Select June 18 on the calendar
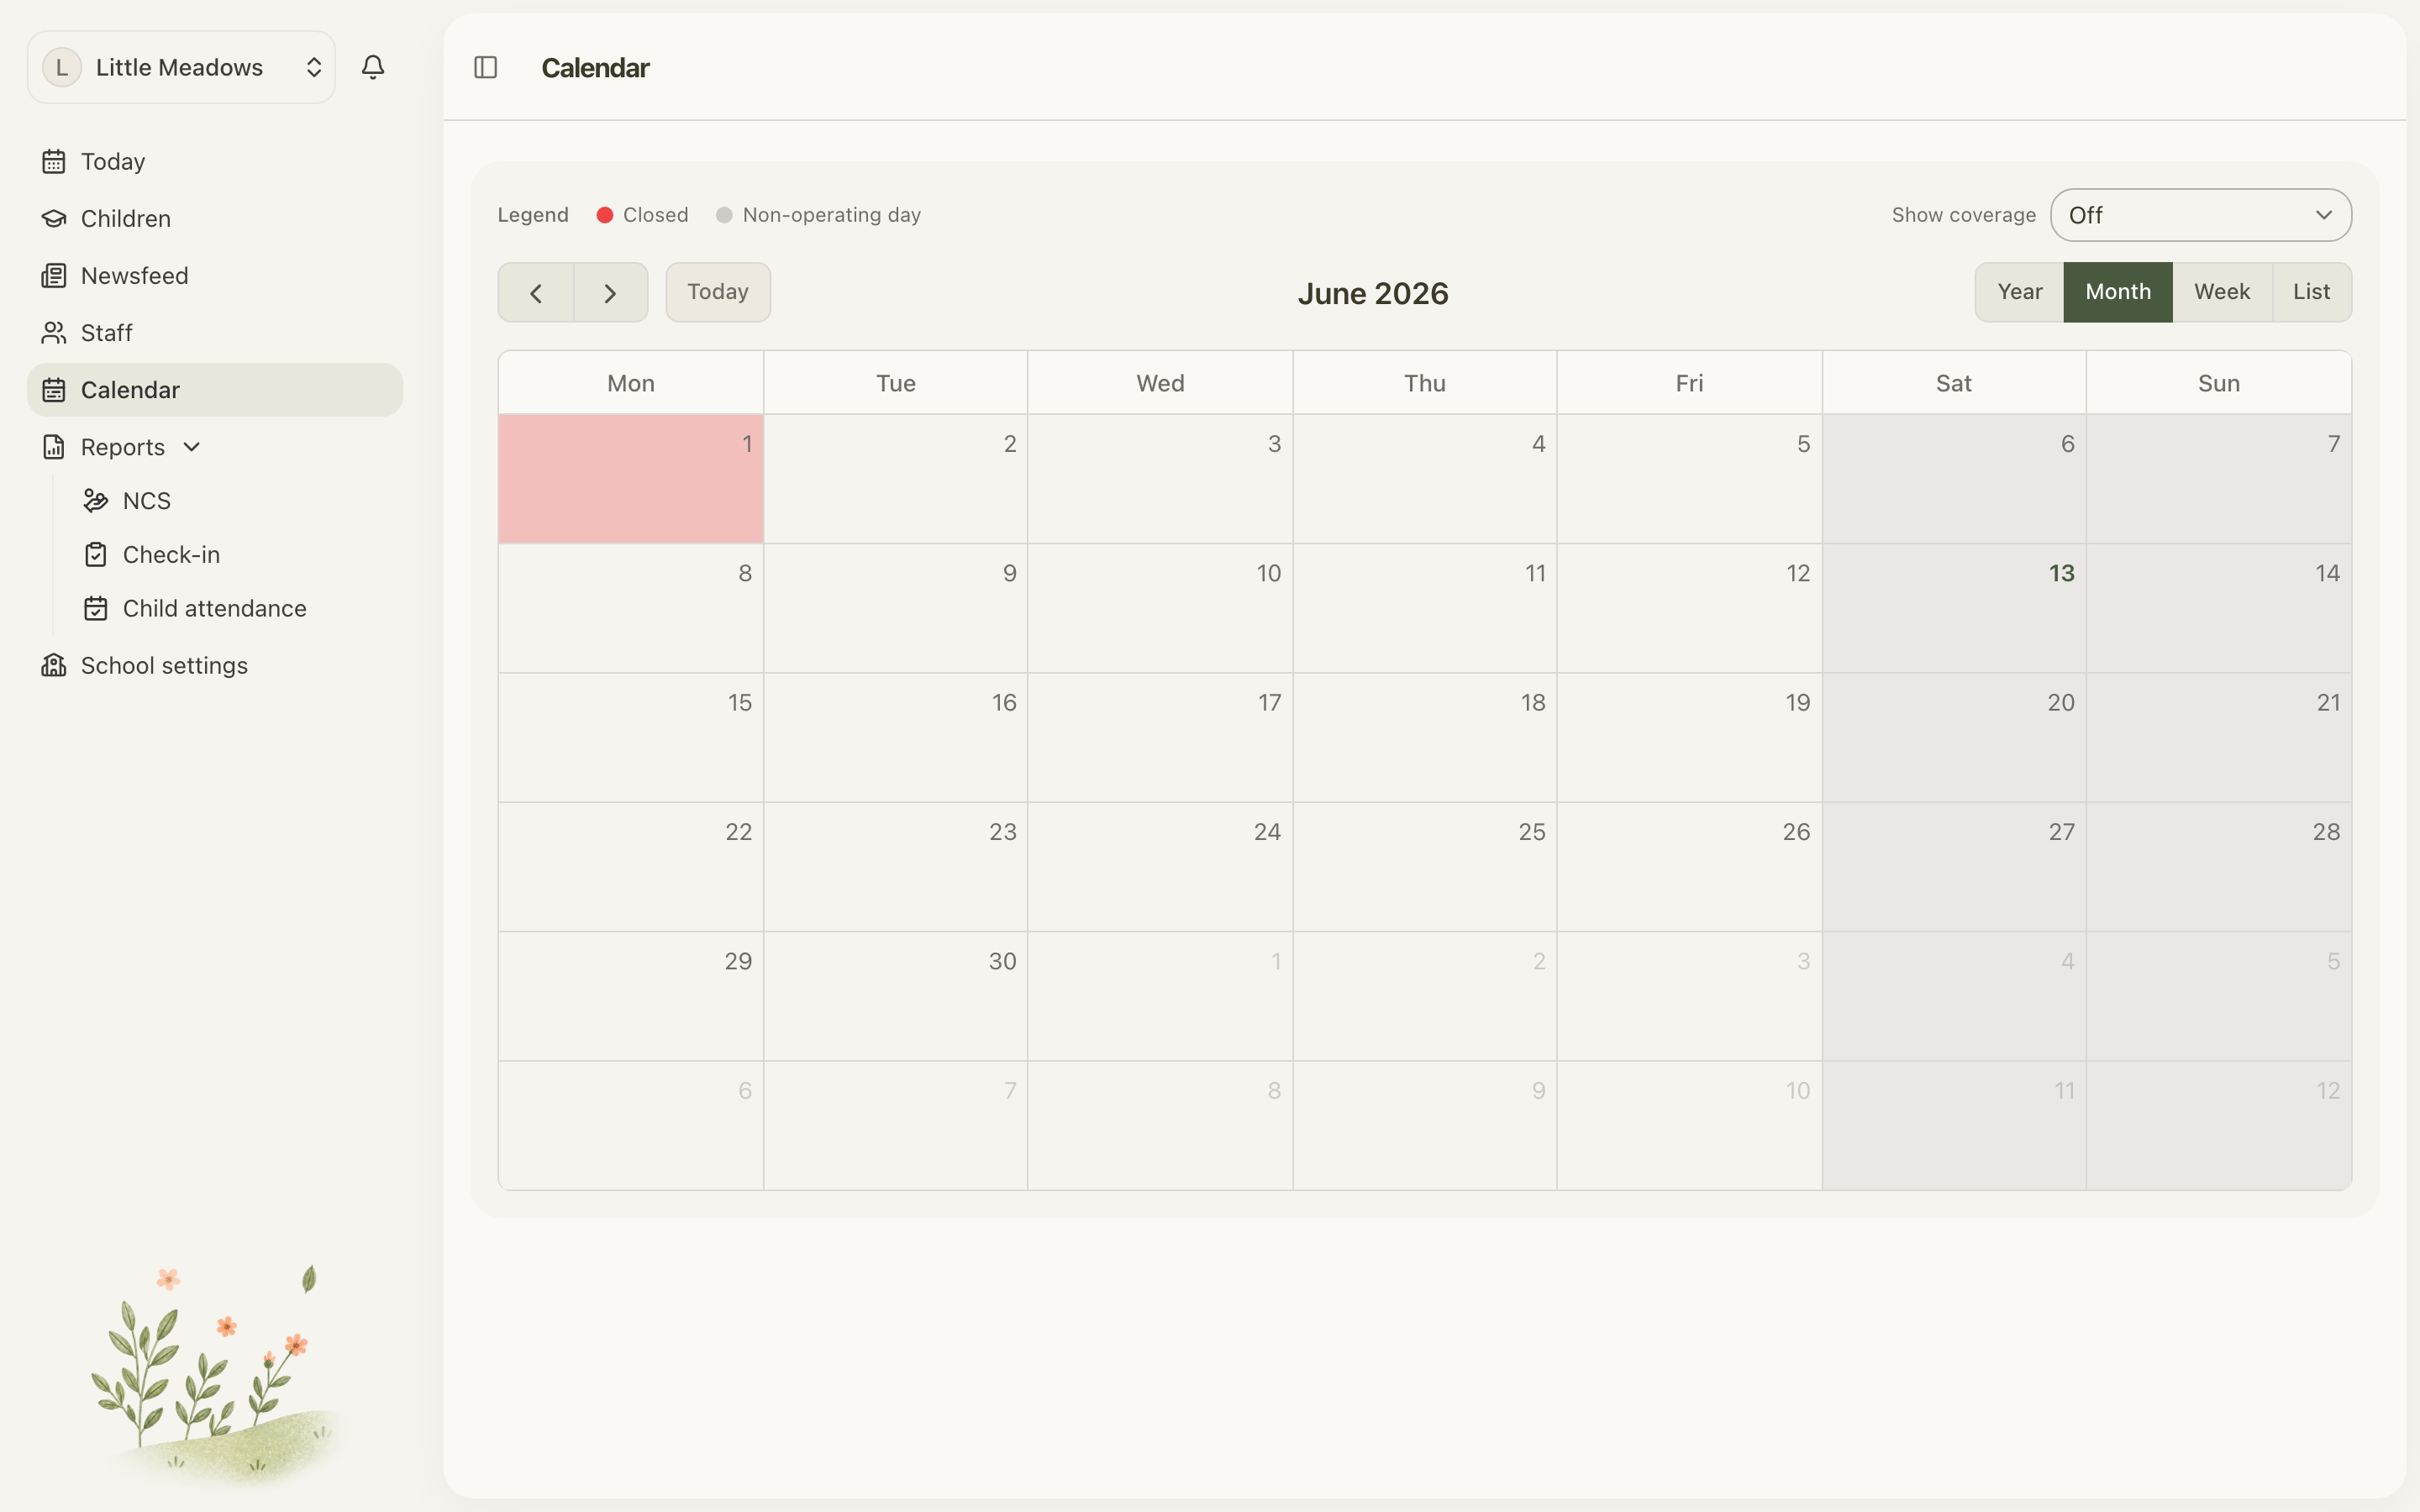This screenshot has width=2420, height=1512. point(1425,737)
